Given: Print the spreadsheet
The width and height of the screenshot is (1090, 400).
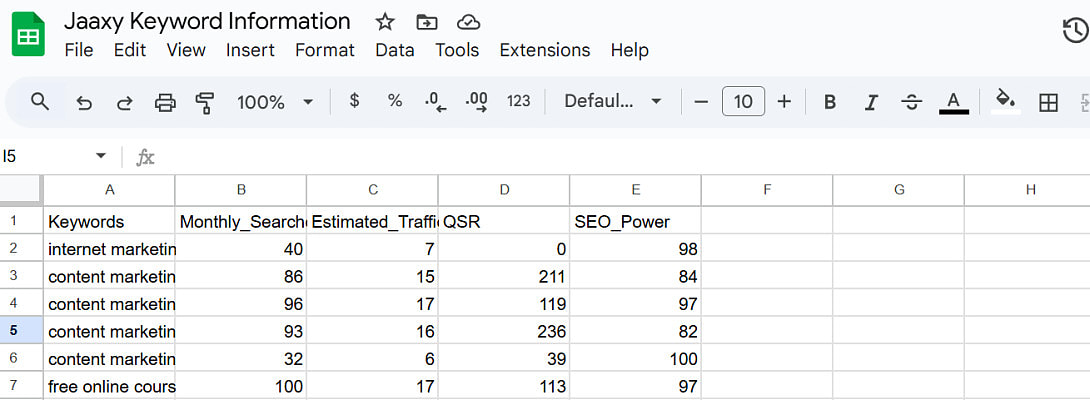Looking at the screenshot, I should coord(165,103).
